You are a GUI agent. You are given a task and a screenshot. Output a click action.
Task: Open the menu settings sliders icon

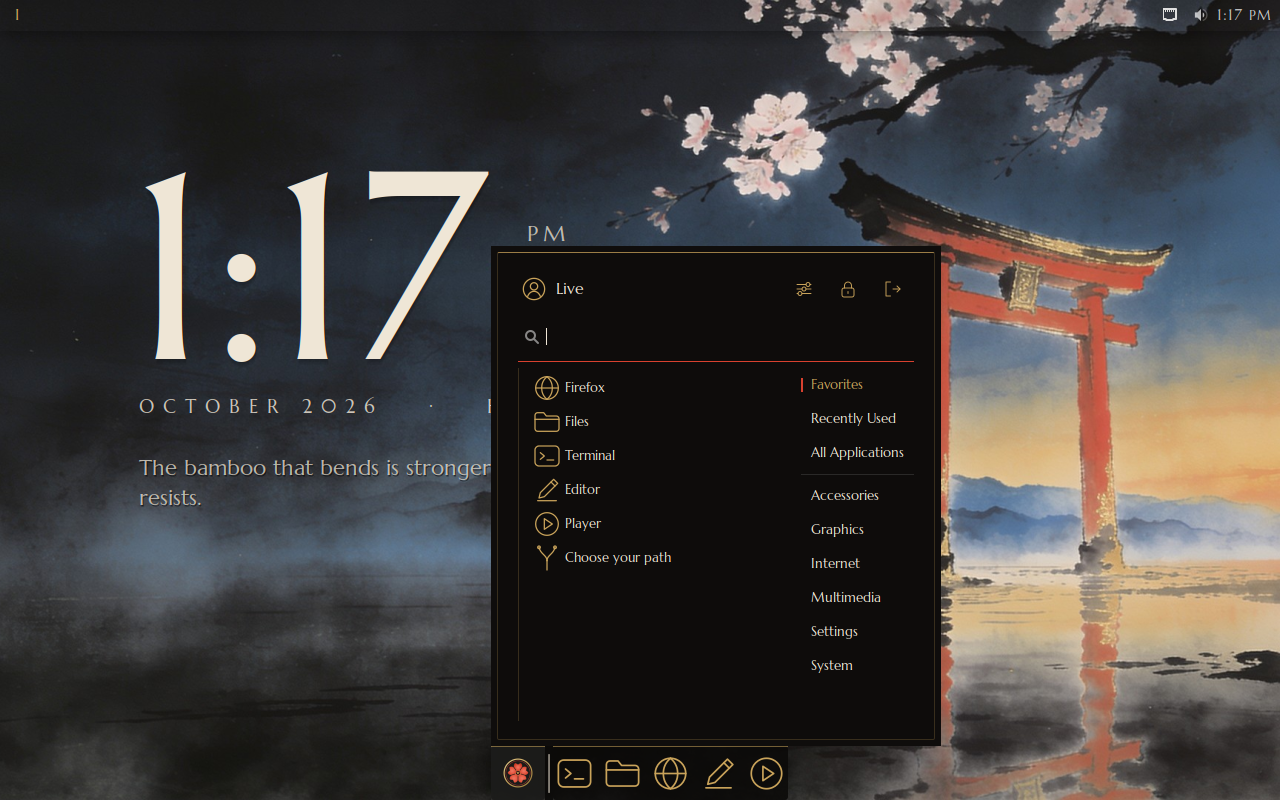(x=804, y=289)
